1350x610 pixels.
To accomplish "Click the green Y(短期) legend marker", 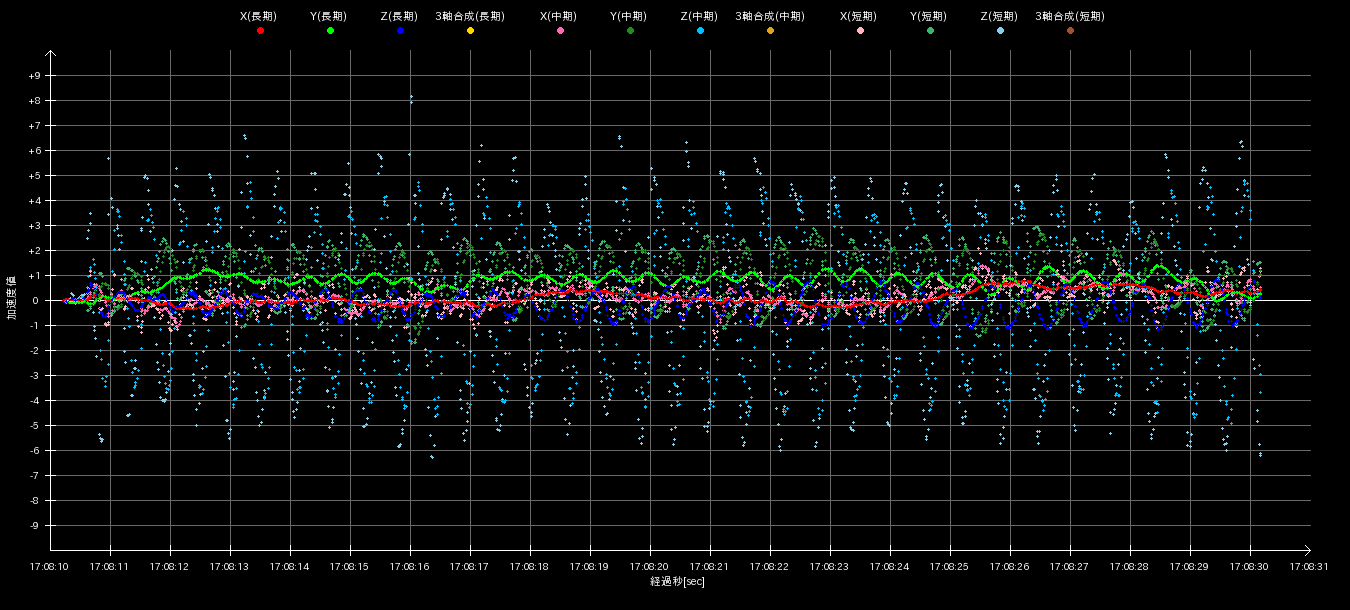I will pyautogui.click(x=930, y=31).
